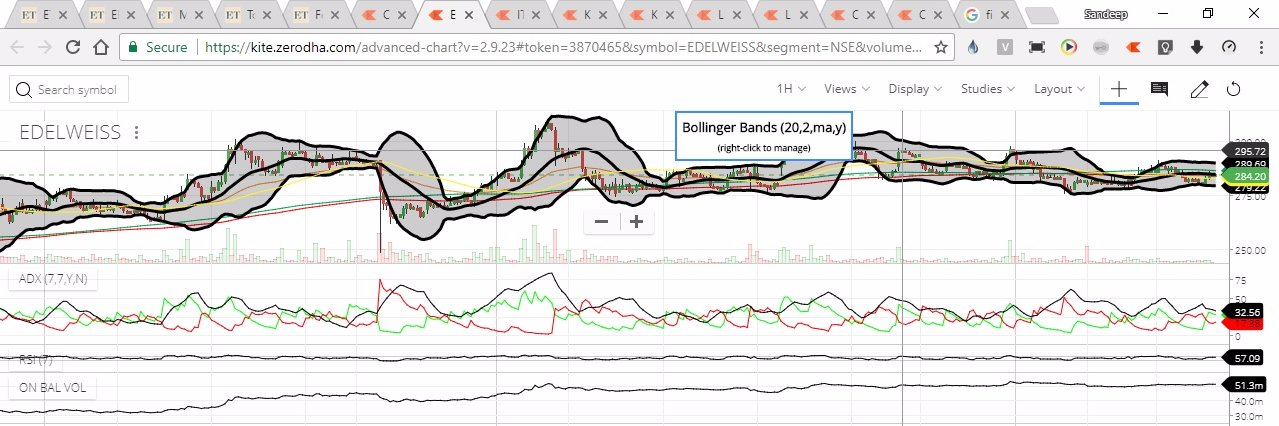
Task: Click the browser address bar URL
Action: point(563,47)
